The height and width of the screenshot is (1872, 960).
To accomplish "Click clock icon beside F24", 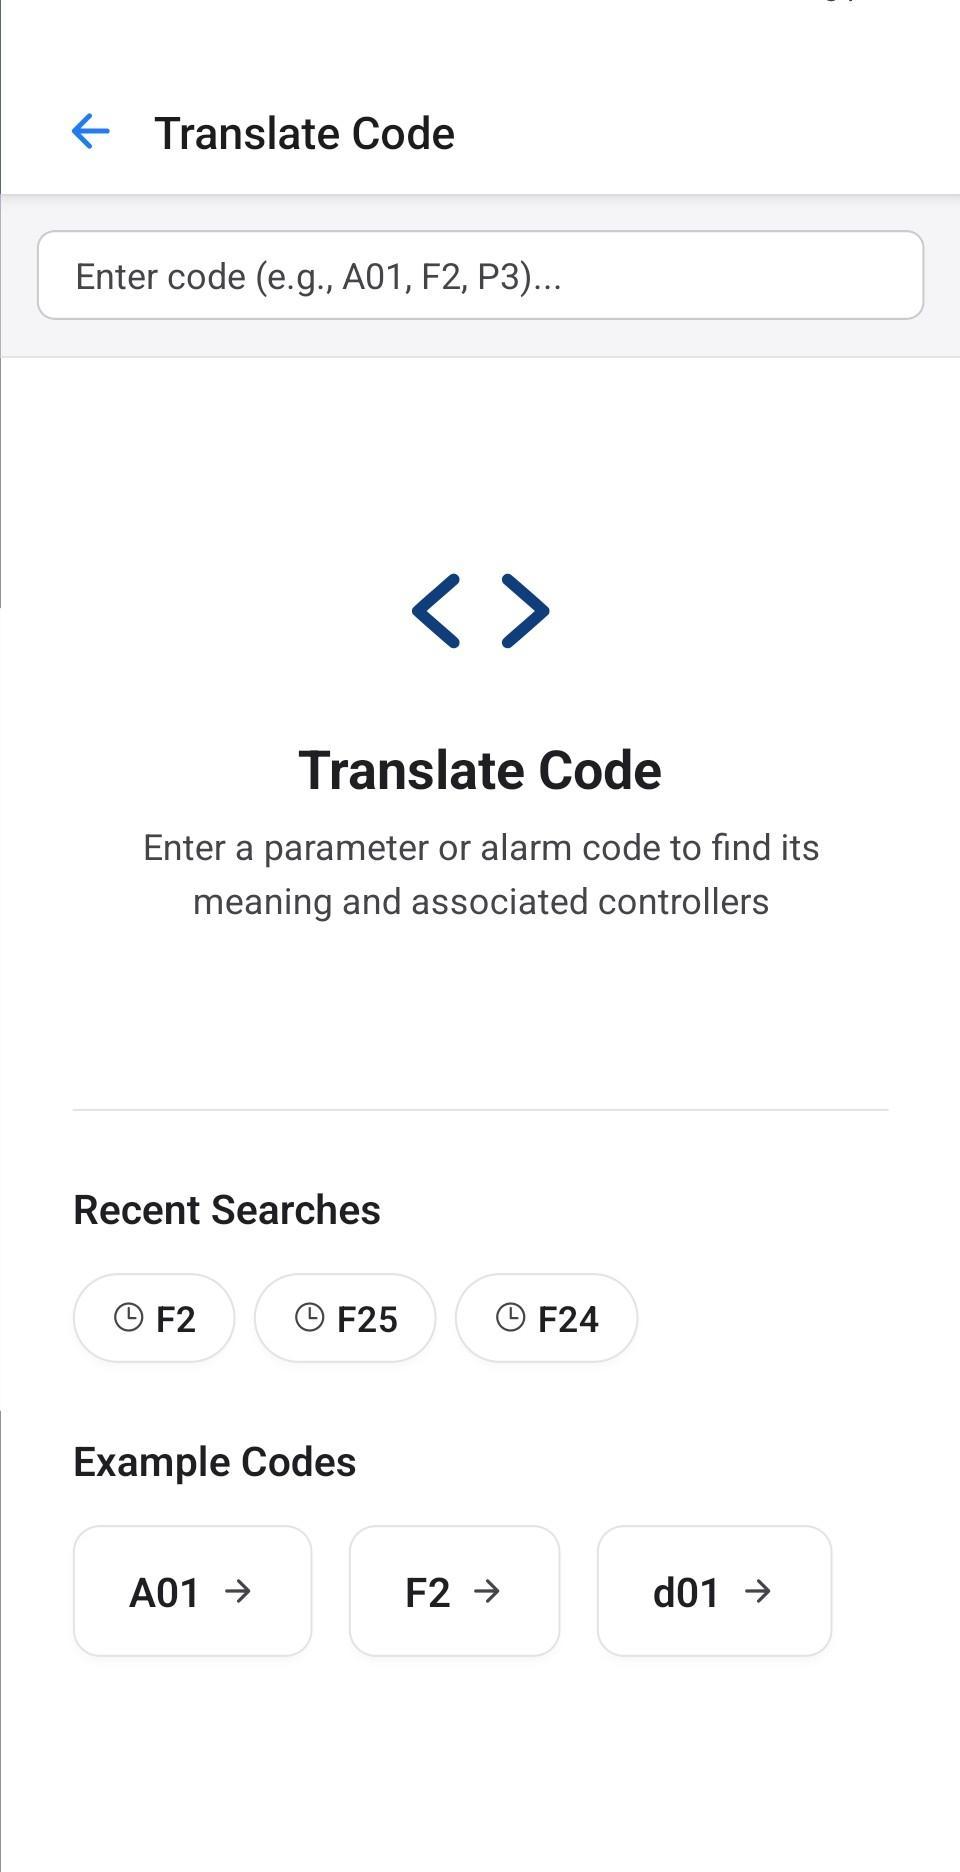I will pyautogui.click(x=511, y=1317).
